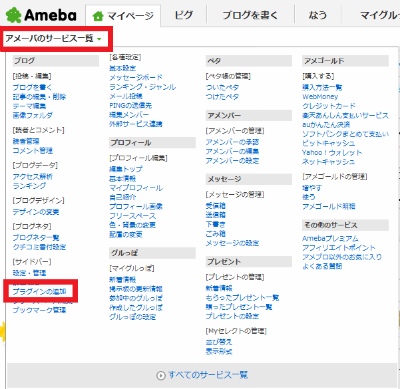Open Amebaプレミアム link

coord(330,239)
